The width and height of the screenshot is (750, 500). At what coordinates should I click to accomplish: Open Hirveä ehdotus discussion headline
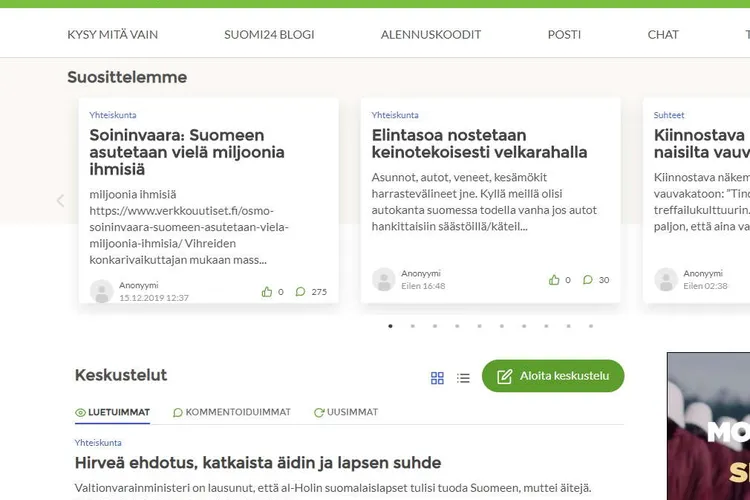258,463
